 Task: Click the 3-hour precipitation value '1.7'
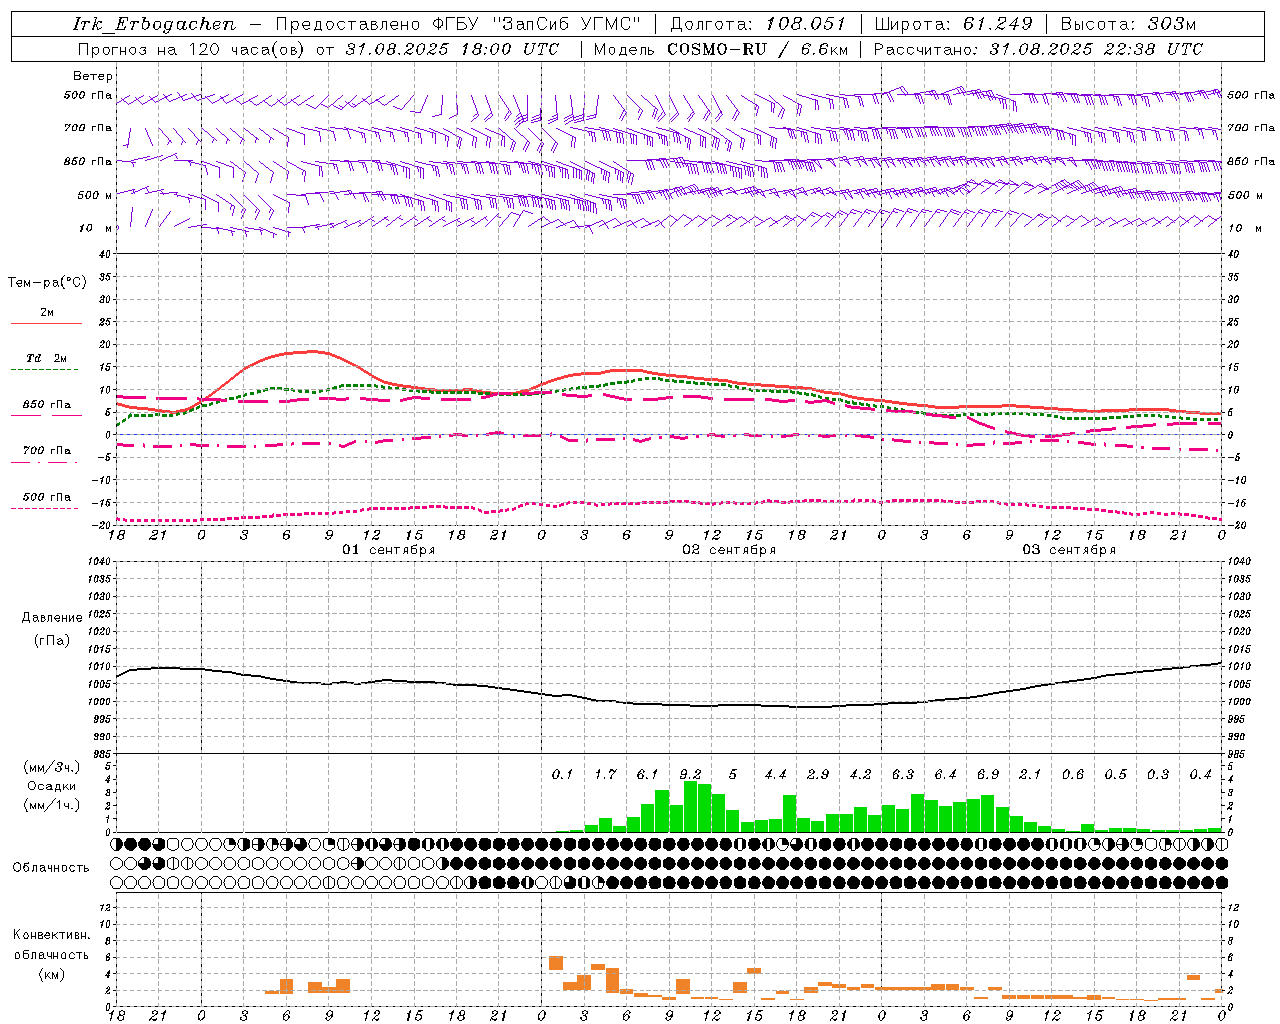[x=605, y=774]
